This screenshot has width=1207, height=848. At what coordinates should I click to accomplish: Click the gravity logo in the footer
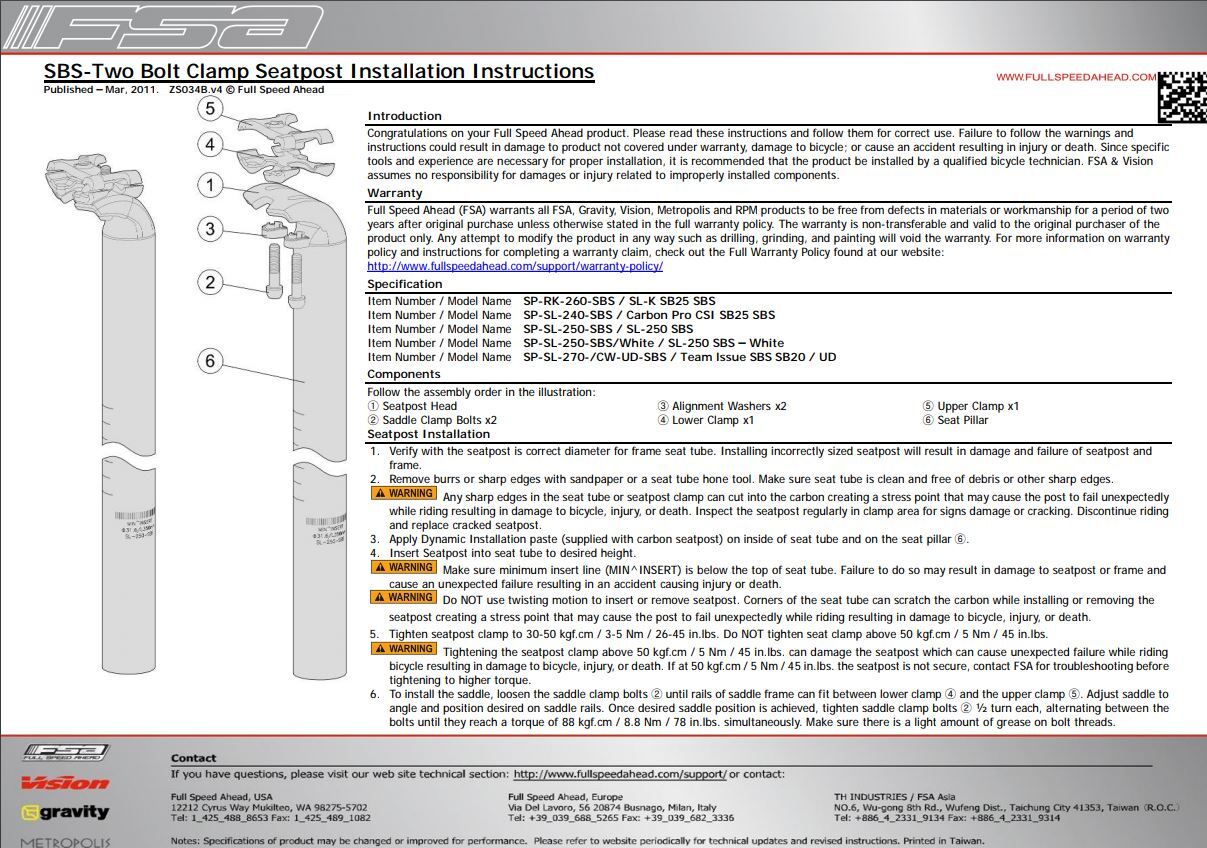point(65,812)
